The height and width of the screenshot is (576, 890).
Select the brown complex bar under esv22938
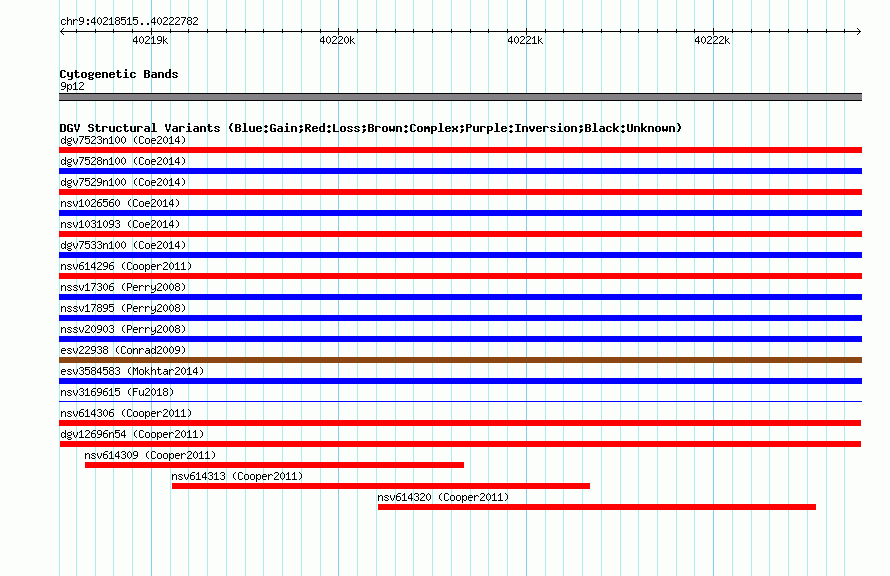[x=460, y=360]
